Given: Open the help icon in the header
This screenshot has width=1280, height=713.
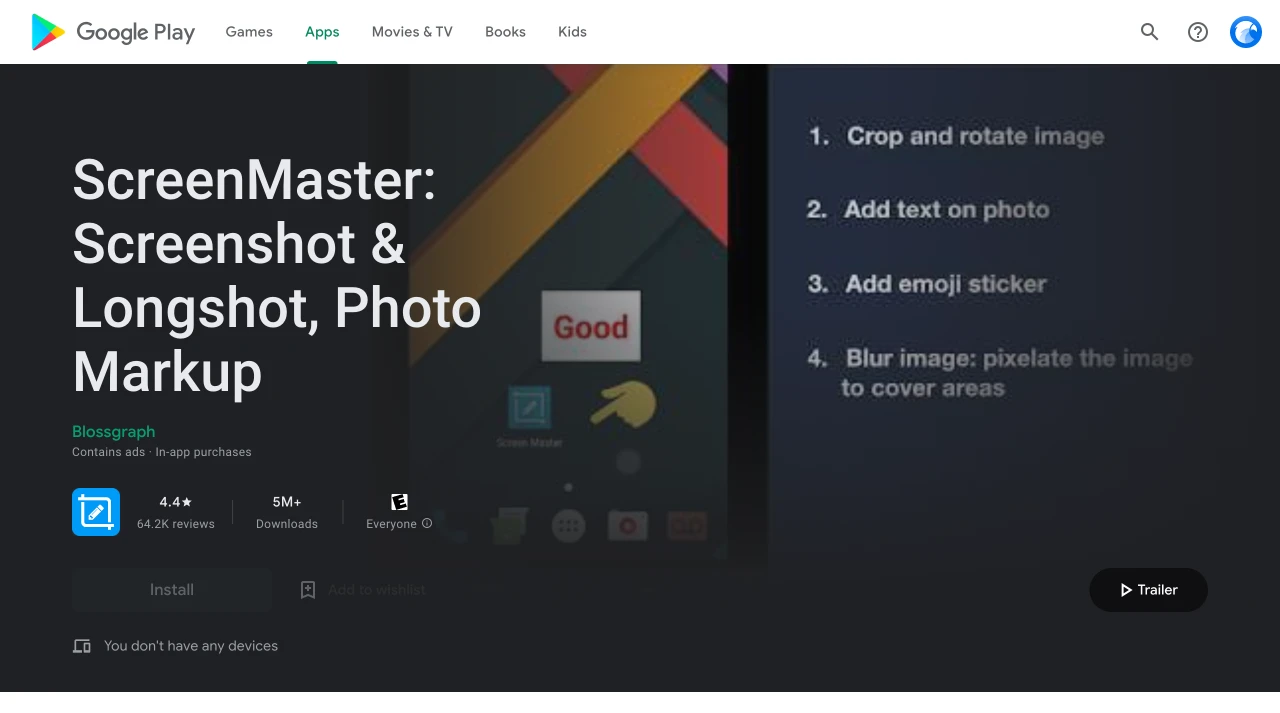Looking at the screenshot, I should pos(1197,32).
